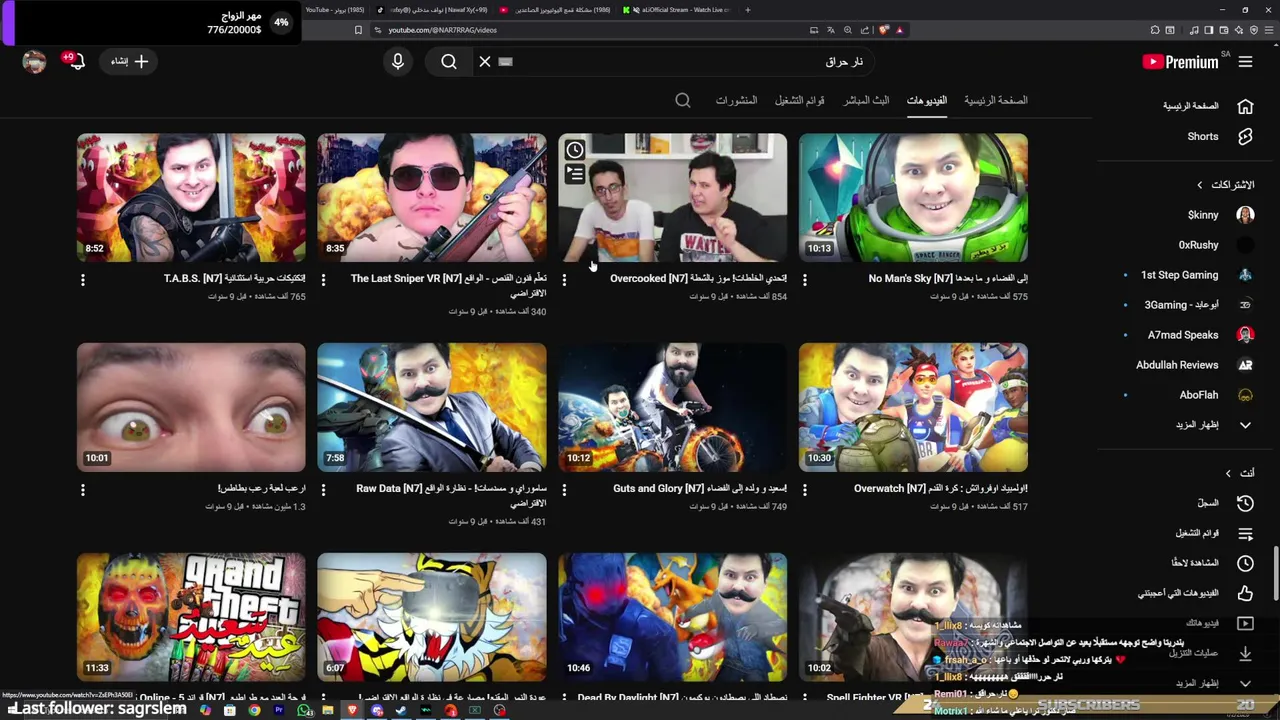This screenshot has width=1280, height=720.
Task: Click the magnifier search button
Action: 449,62
